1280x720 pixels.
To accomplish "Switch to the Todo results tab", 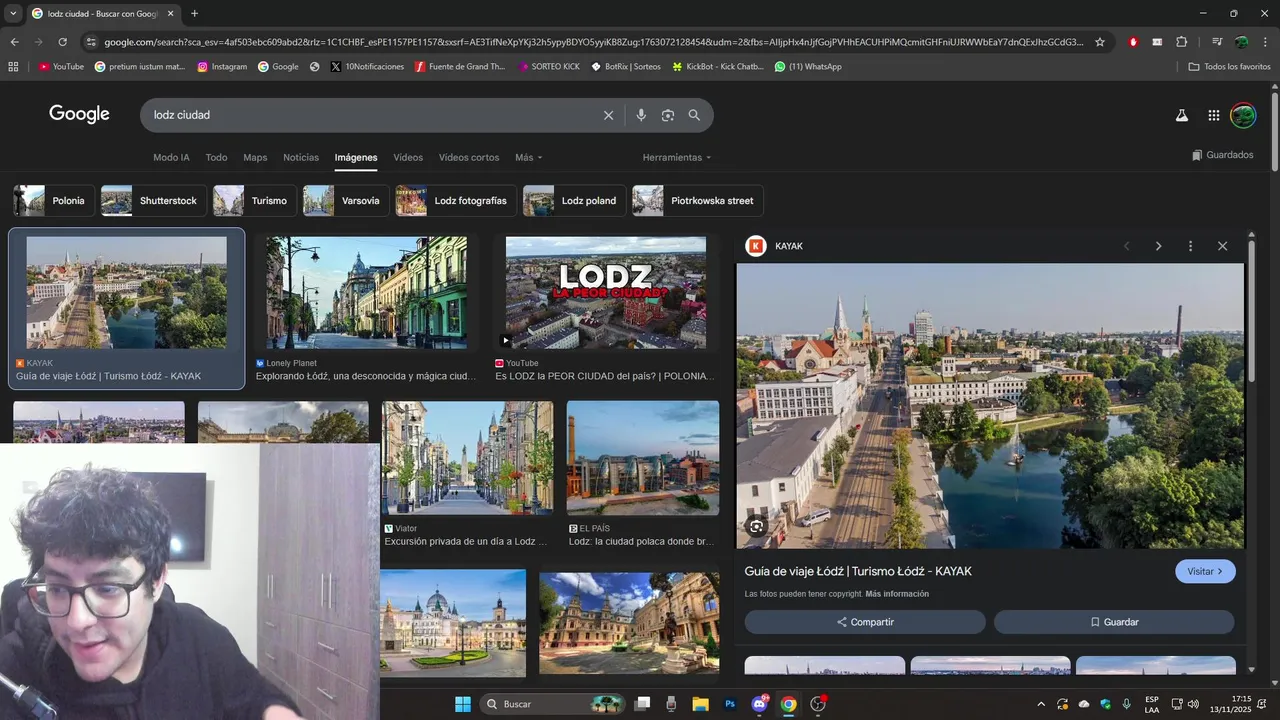I will pos(216,157).
